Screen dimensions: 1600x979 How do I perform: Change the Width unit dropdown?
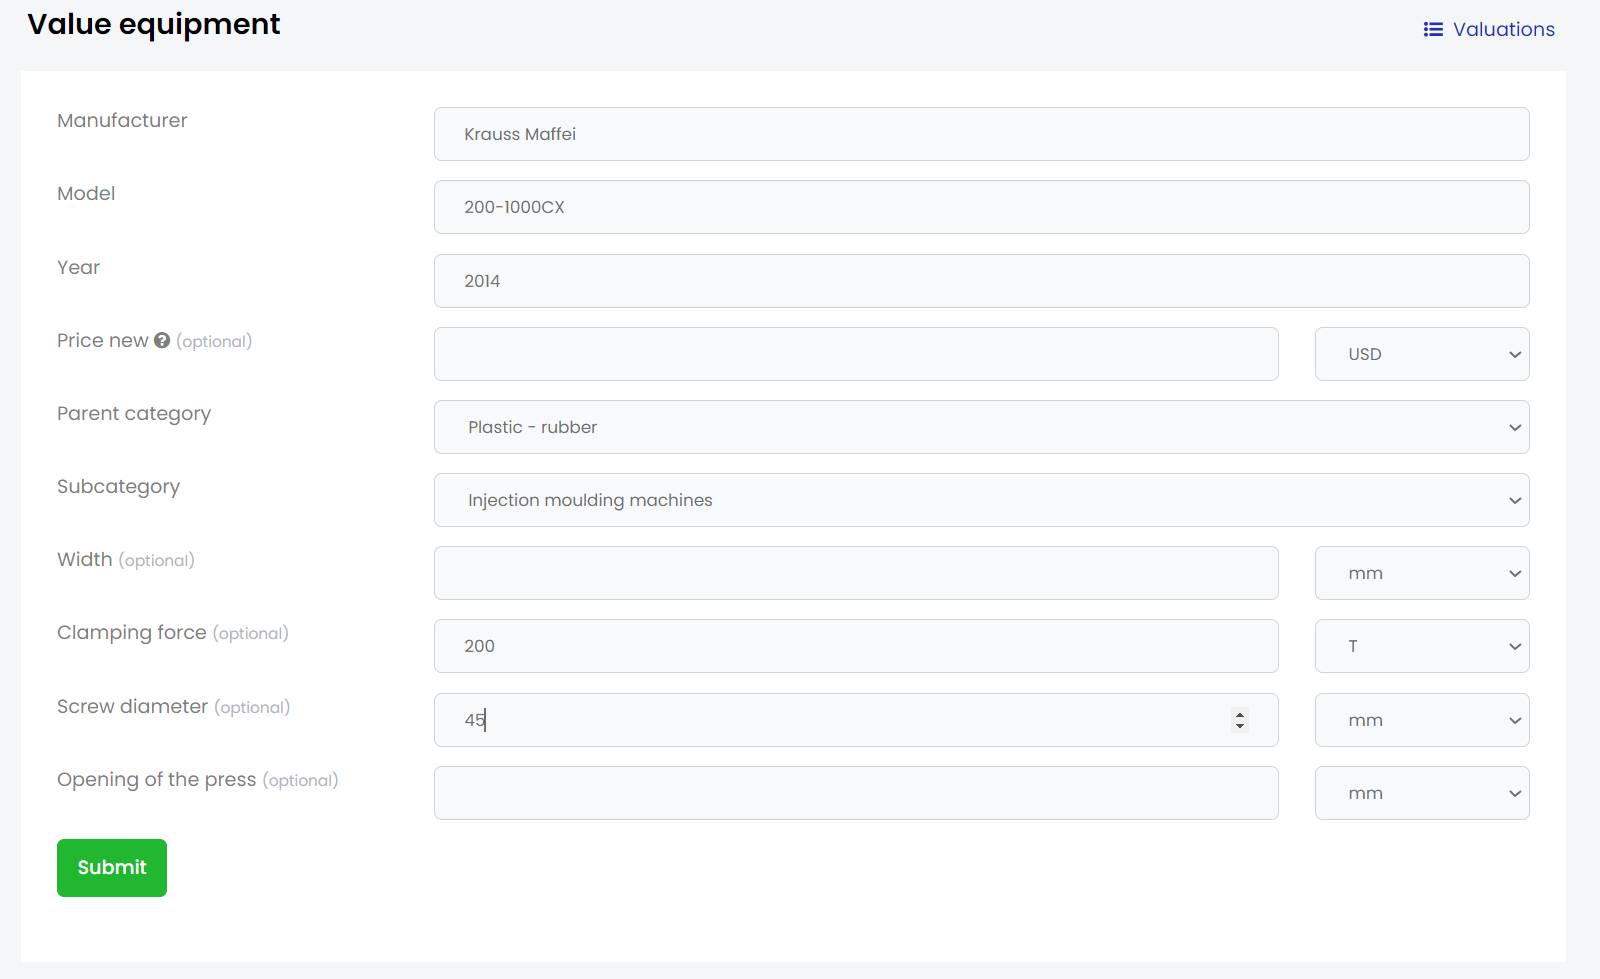click(1421, 573)
